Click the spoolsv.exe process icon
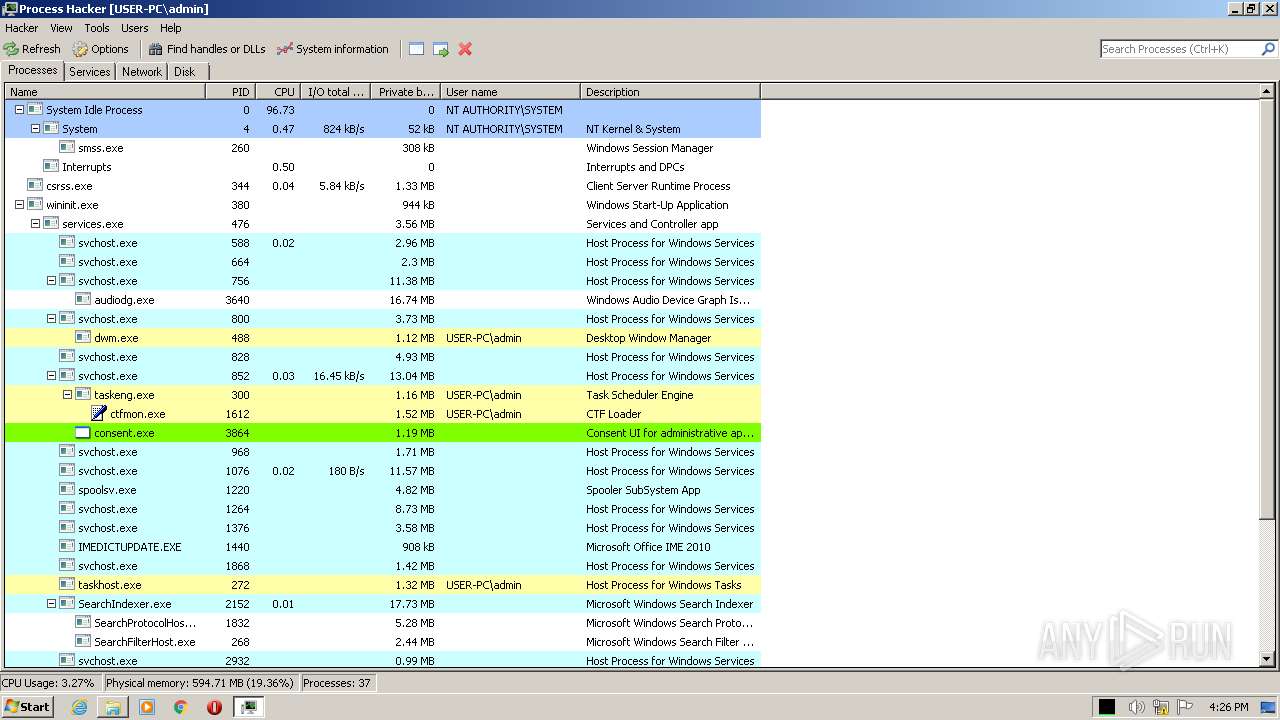The width and height of the screenshot is (1280, 720). coord(67,490)
